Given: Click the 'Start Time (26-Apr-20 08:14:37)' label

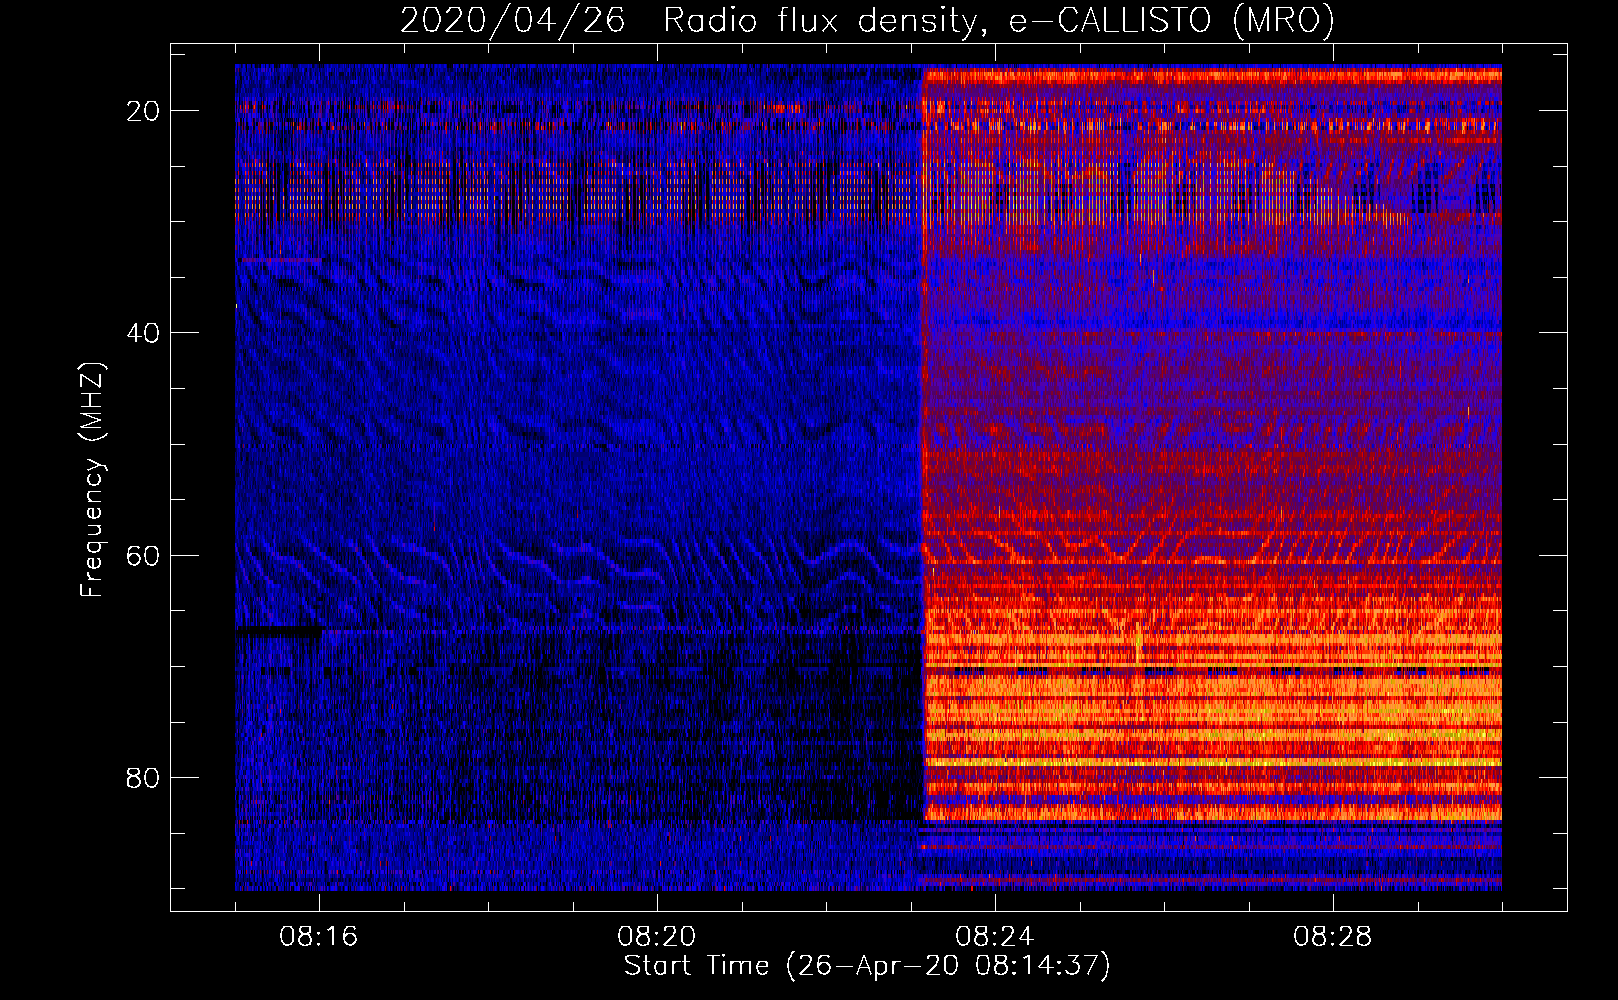Looking at the screenshot, I should click(x=867, y=966).
